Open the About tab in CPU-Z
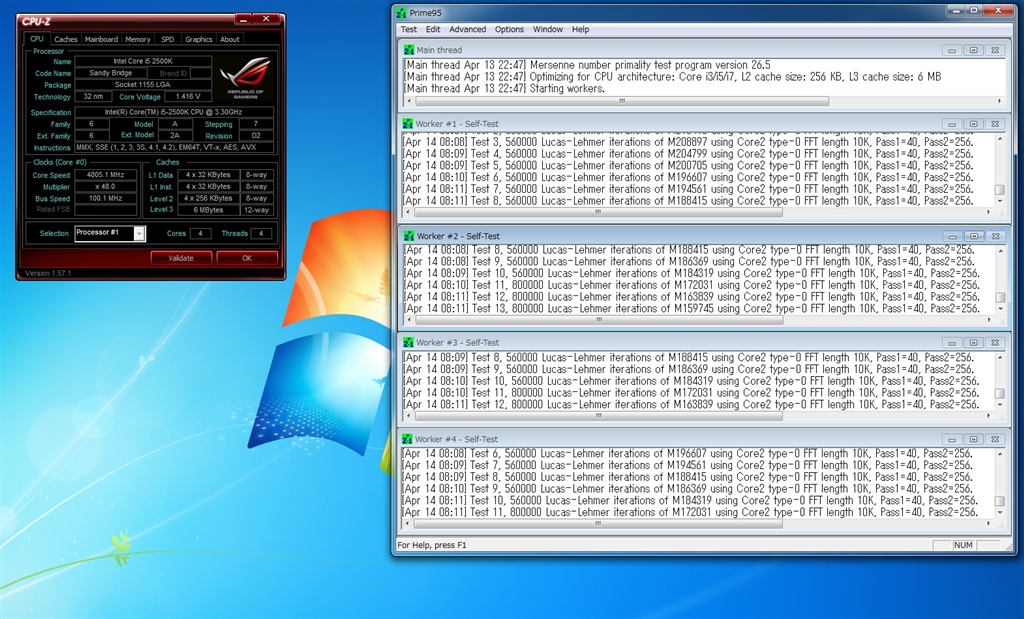Image resolution: width=1024 pixels, height=619 pixels. tap(230, 40)
